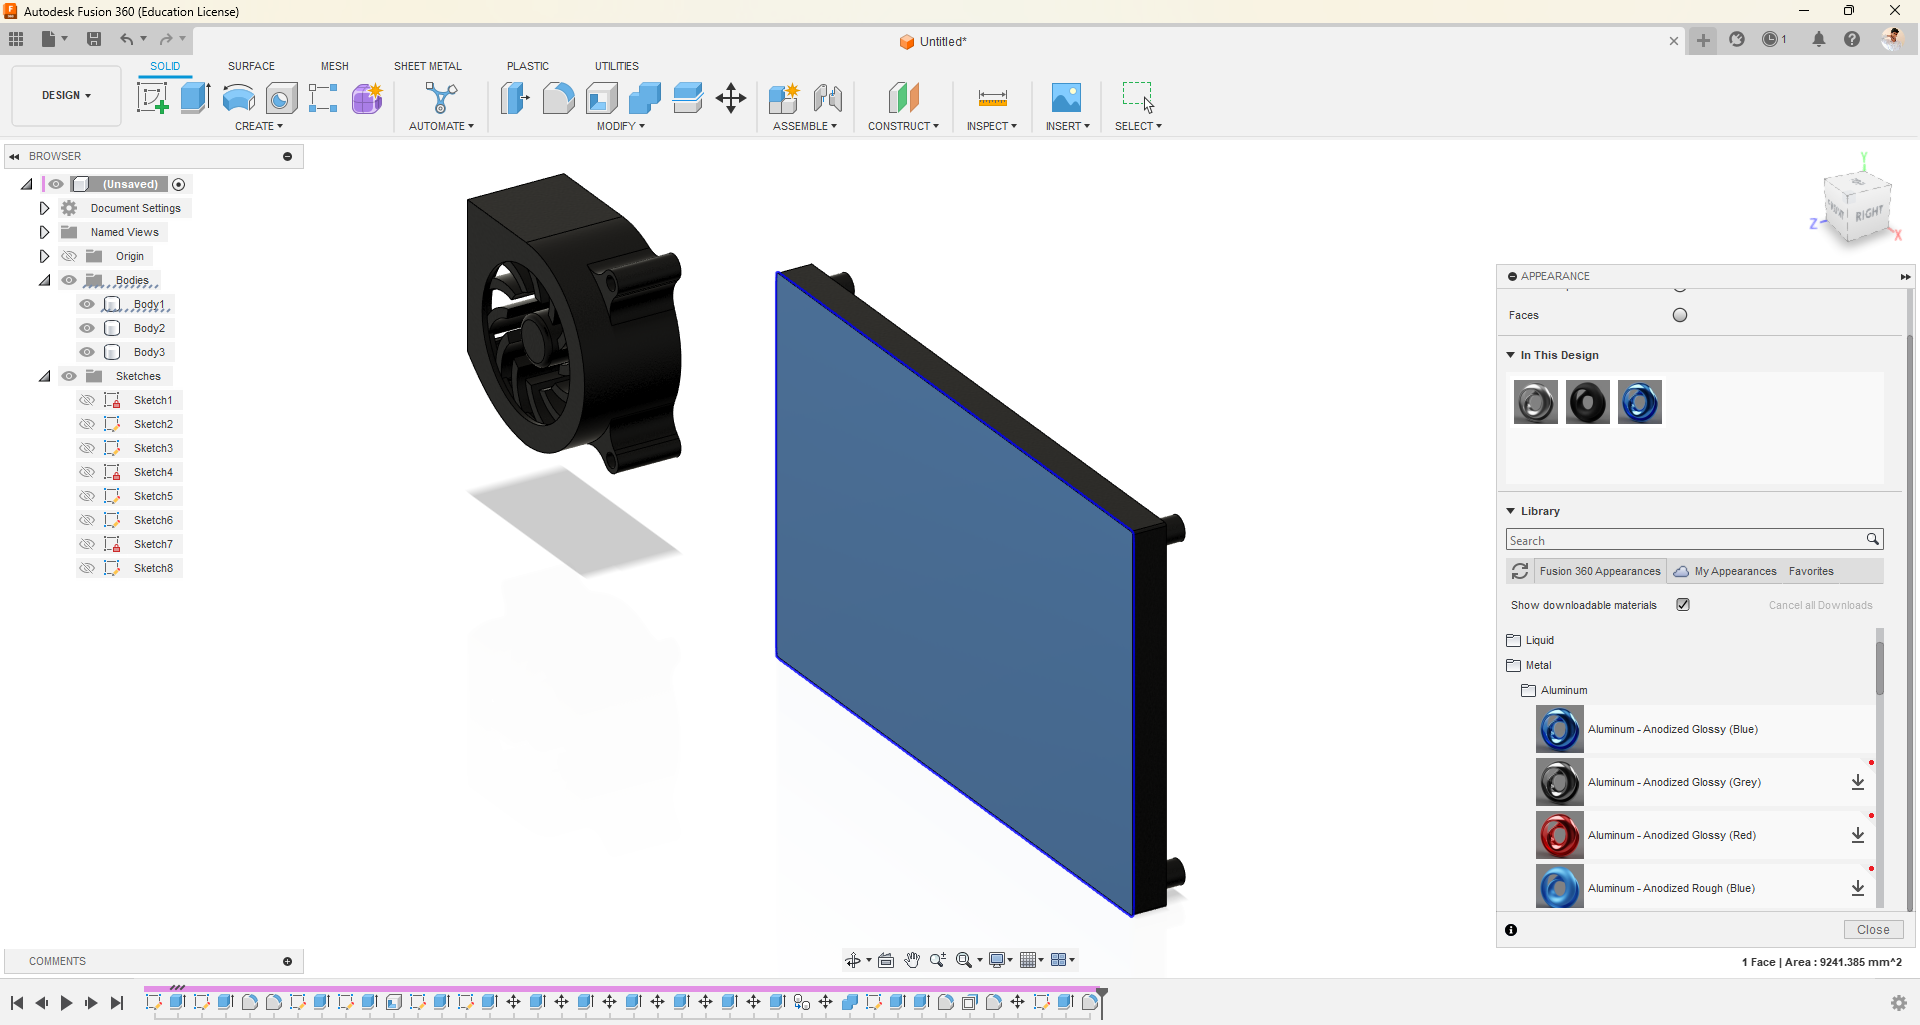This screenshot has height=1025, width=1920.
Task: Select the Automated Modeling tool
Action: [441, 98]
